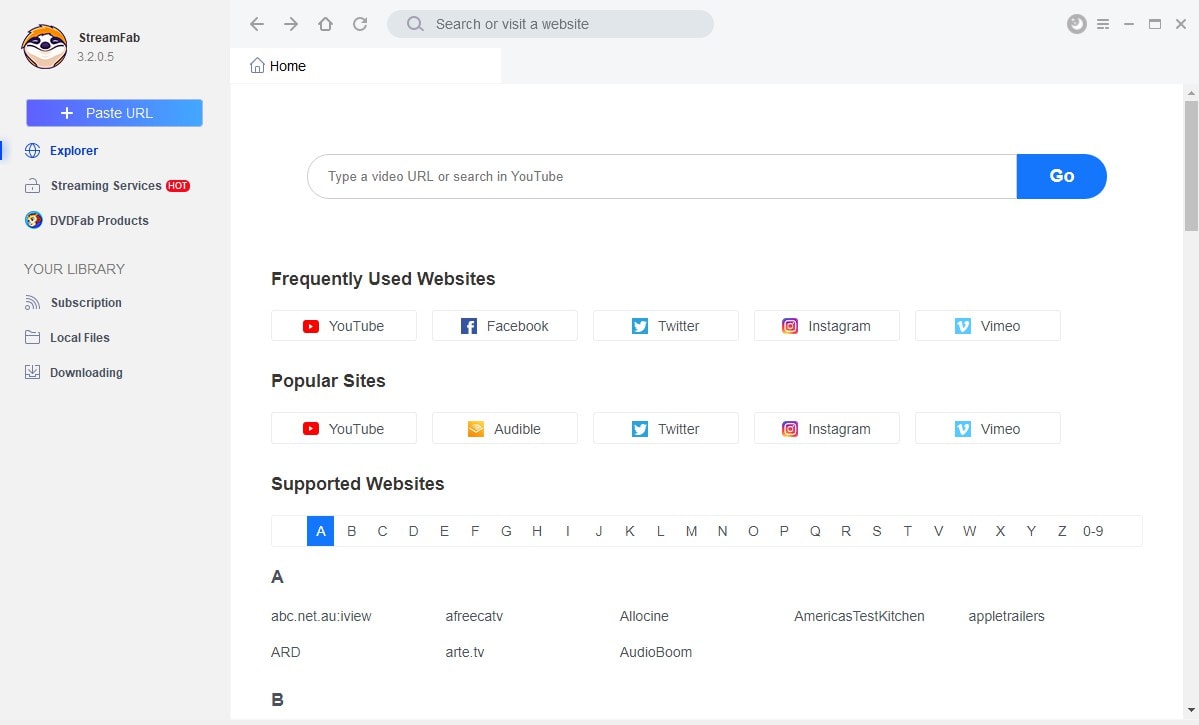The width and height of the screenshot is (1199, 725).
Task: Click the Paste URL button
Action: click(x=114, y=113)
